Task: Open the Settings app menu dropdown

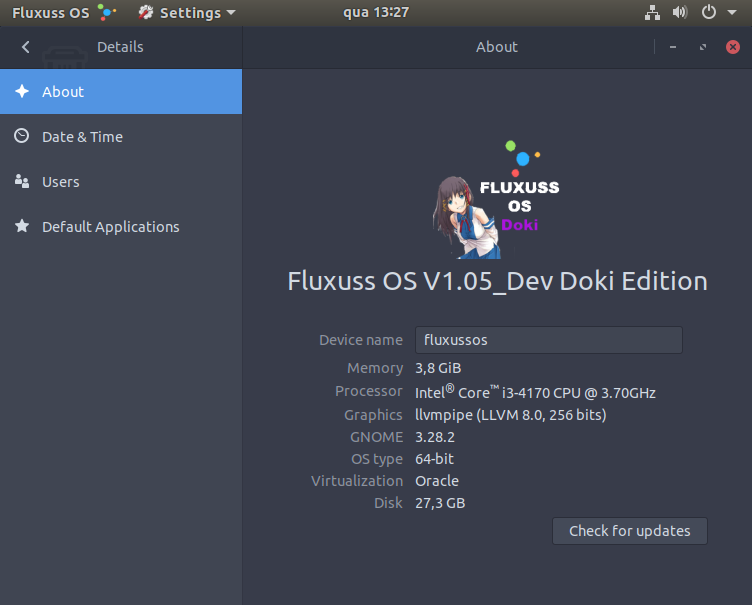Action: click(188, 12)
